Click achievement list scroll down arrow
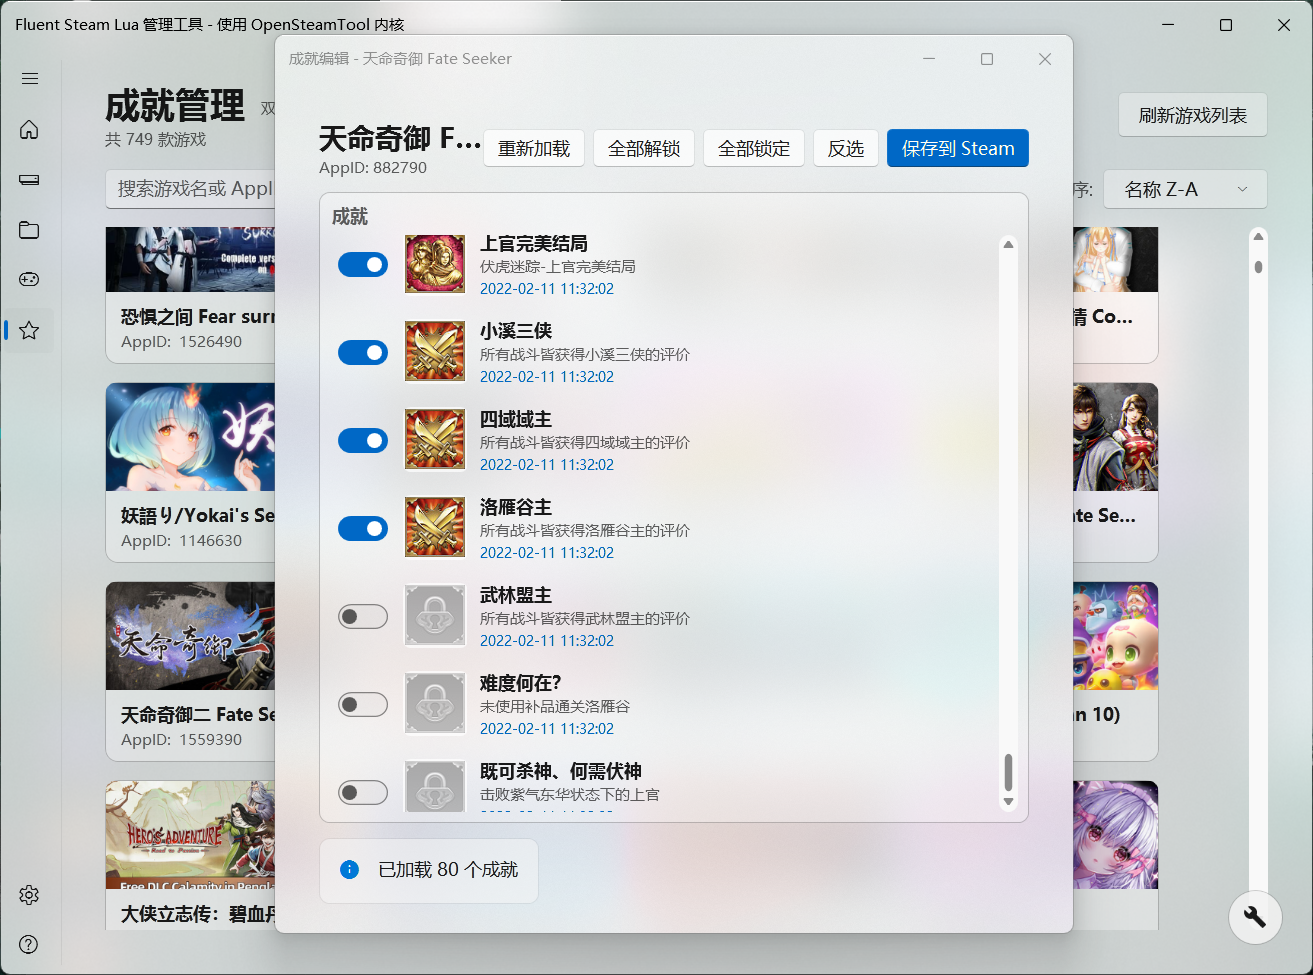 pos(1008,802)
